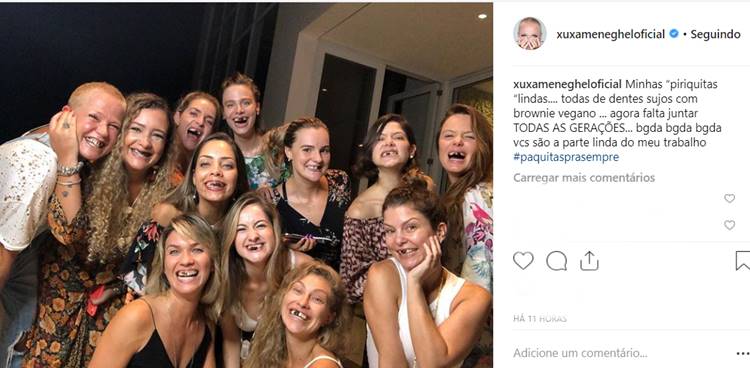Screen dimensions: 750x368
Task: Open comment speech bubble icon
Action: tap(556, 261)
